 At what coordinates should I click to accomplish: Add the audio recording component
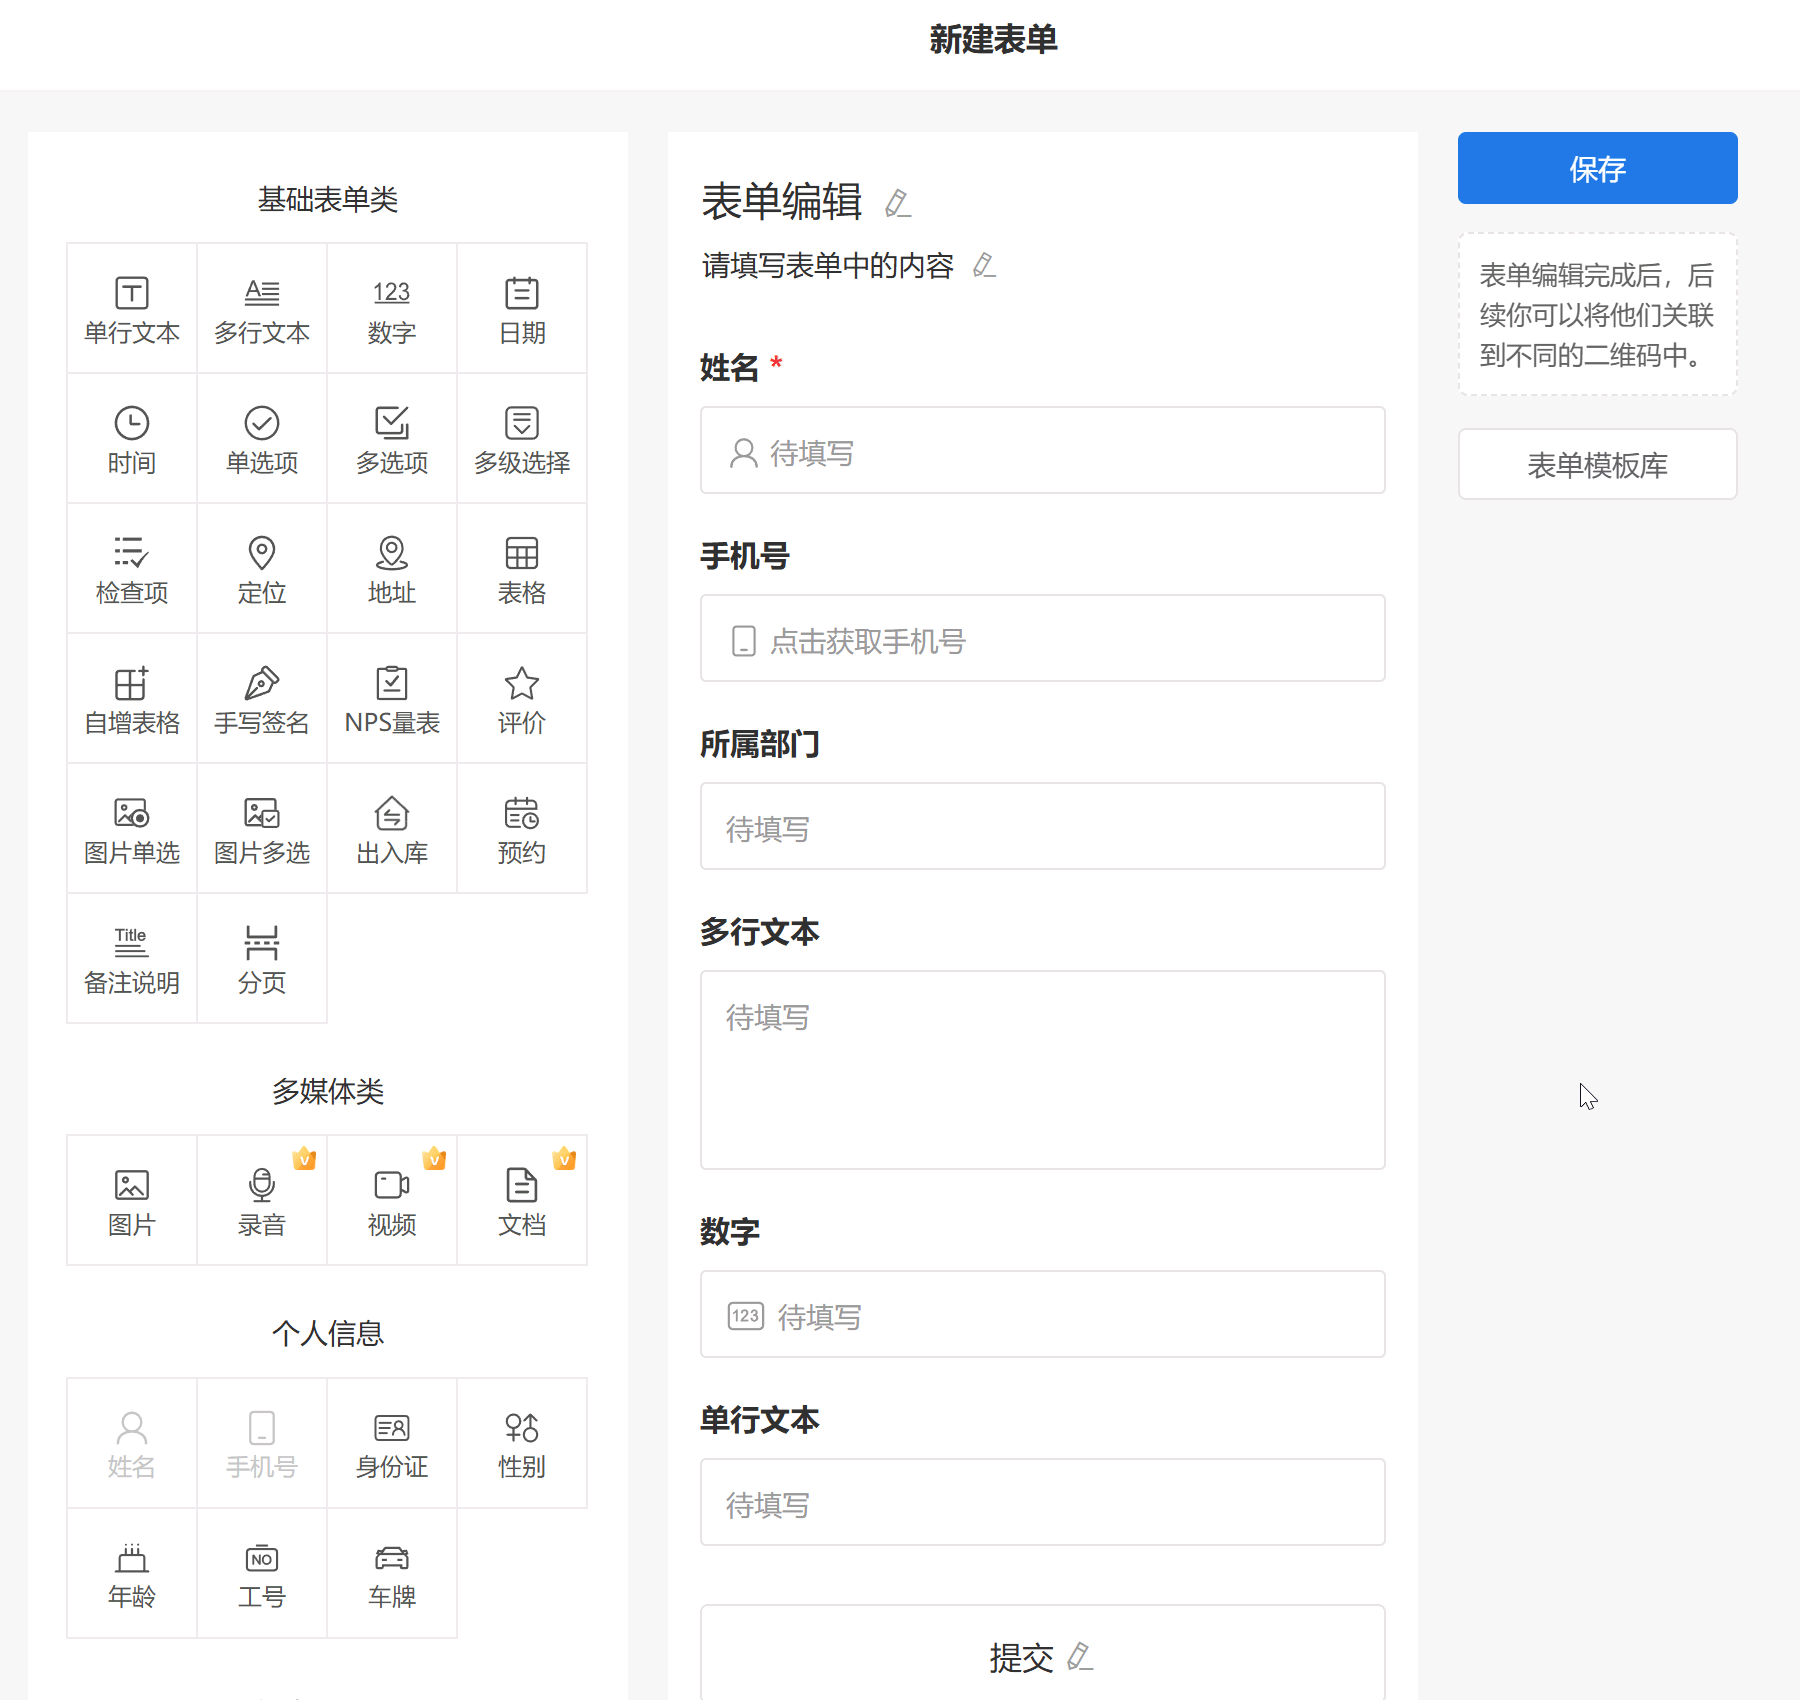point(262,1201)
